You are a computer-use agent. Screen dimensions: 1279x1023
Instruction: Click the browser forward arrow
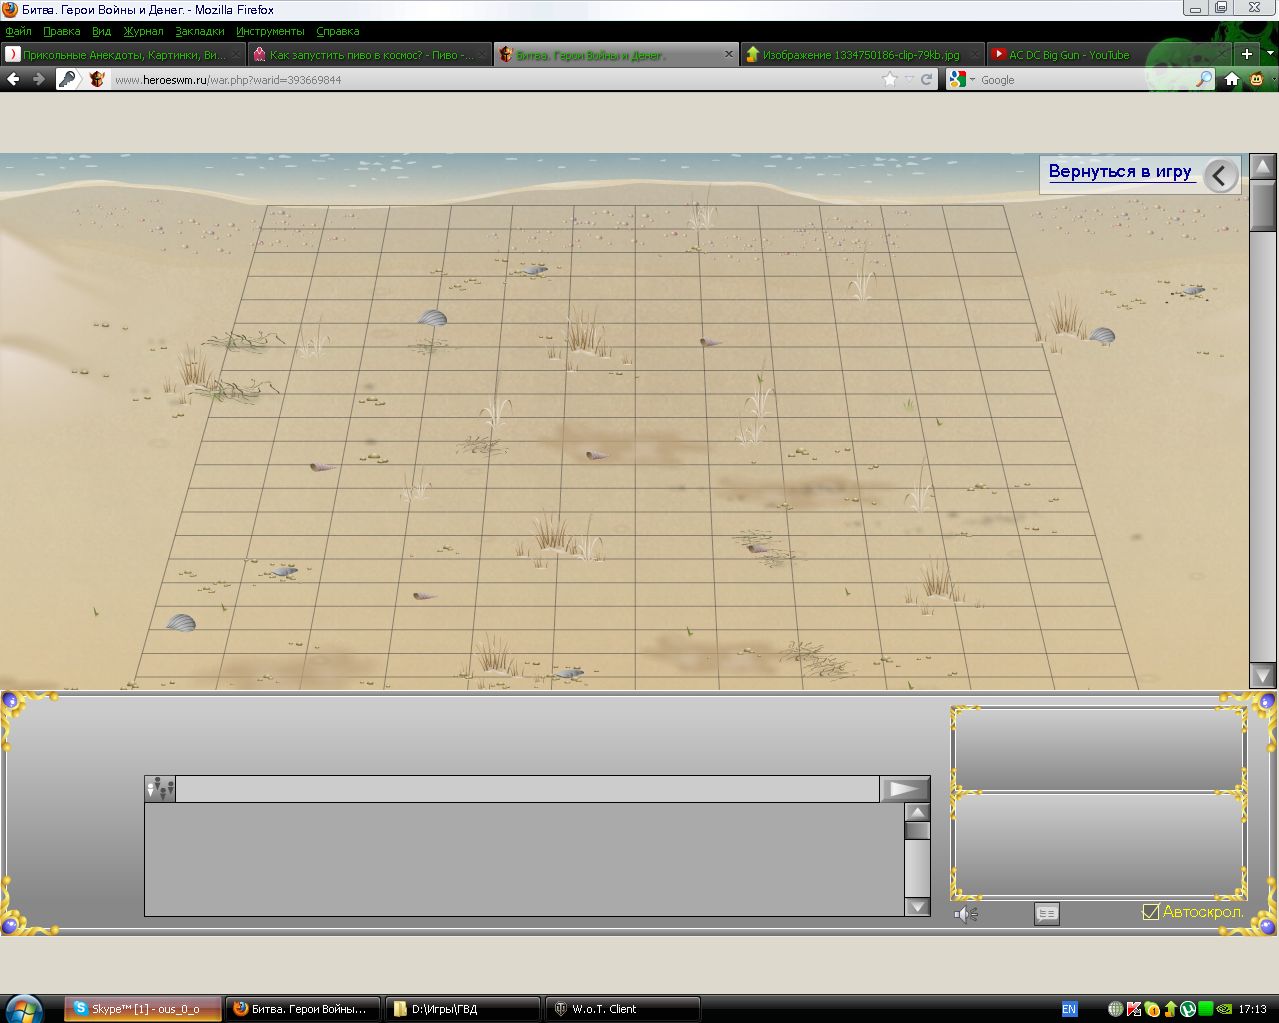39,79
